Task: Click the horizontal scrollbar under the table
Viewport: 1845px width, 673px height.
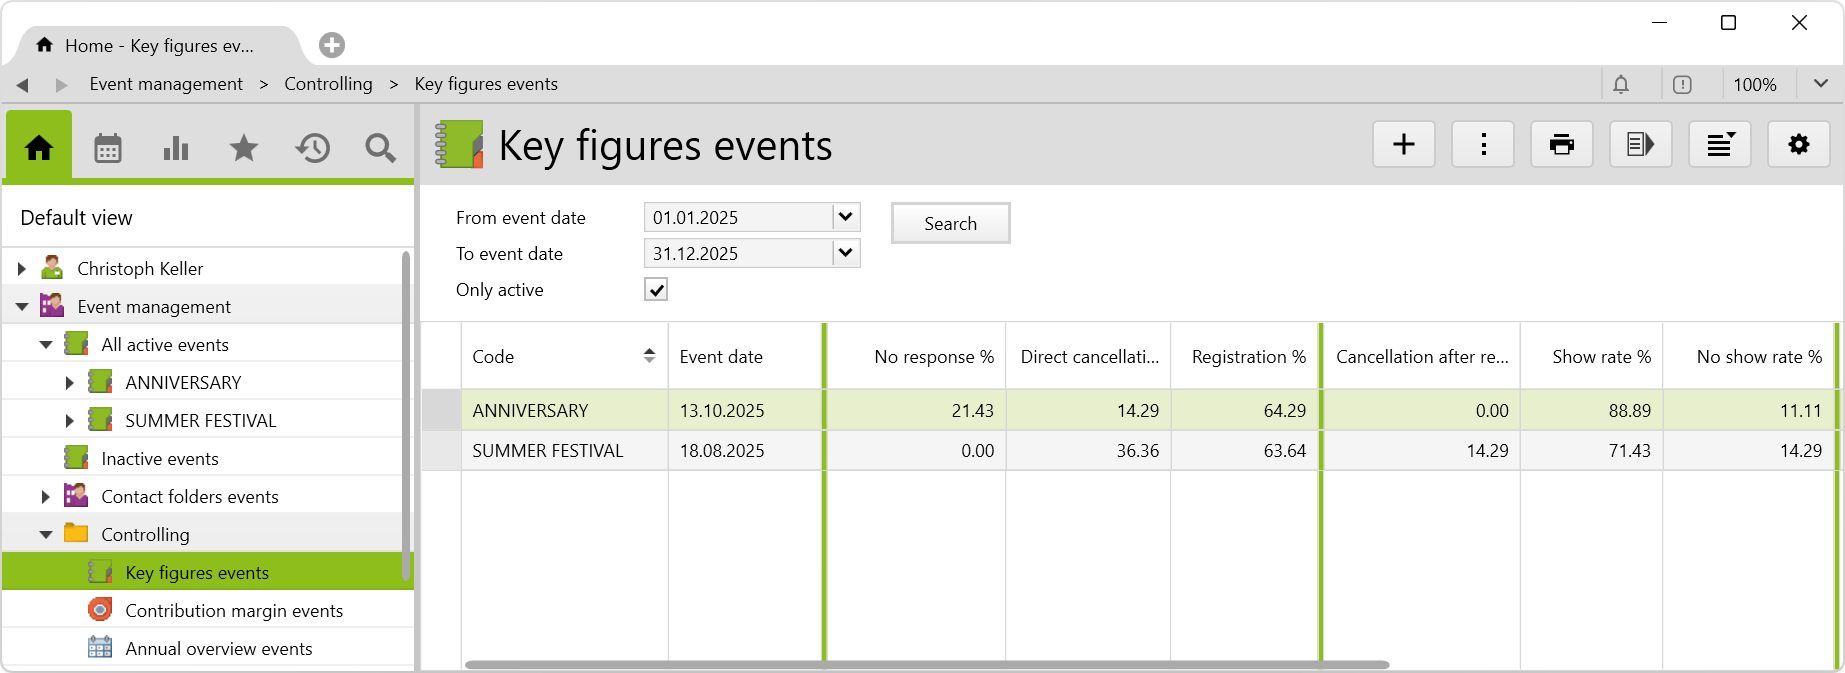Action: pos(926,664)
